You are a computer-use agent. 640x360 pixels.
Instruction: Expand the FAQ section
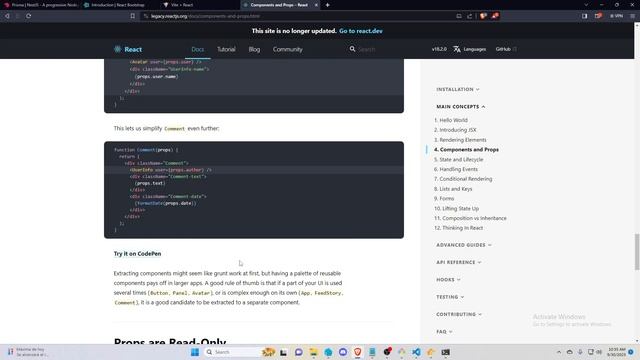(x=444, y=331)
